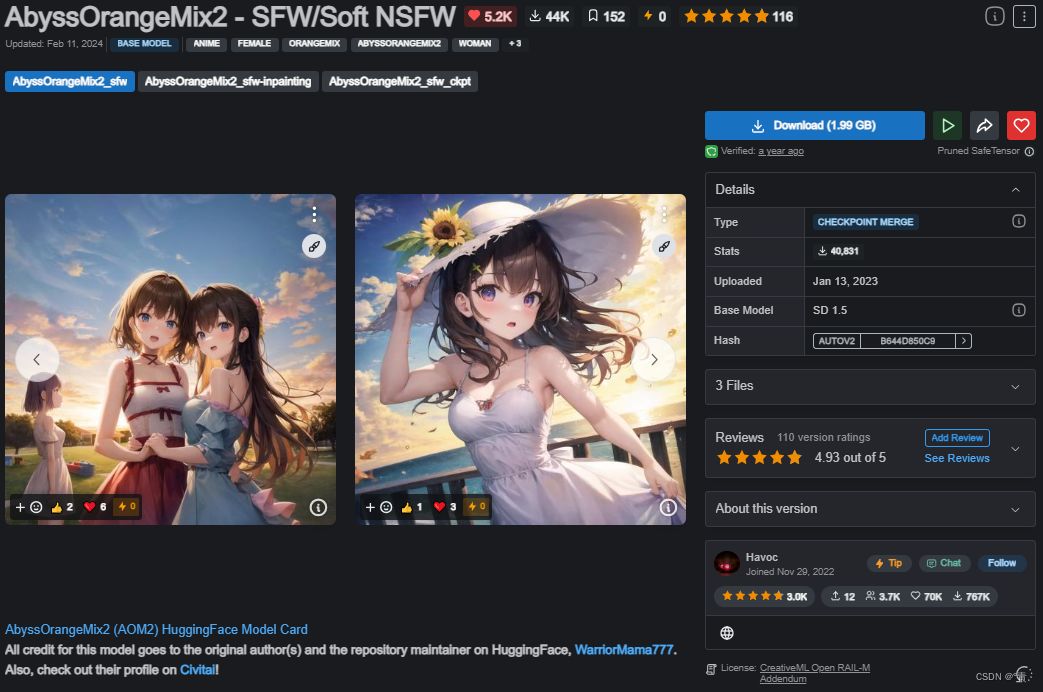Click info icon next to Checkpoint Merge
The width and height of the screenshot is (1043, 692).
click(x=1018, y=221)
